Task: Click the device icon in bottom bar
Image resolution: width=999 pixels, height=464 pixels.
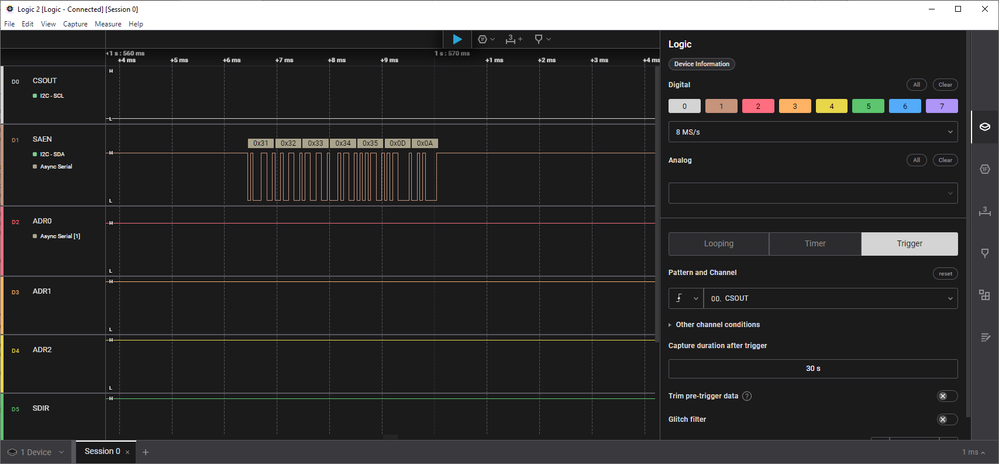Action: (x=12, y=452)
